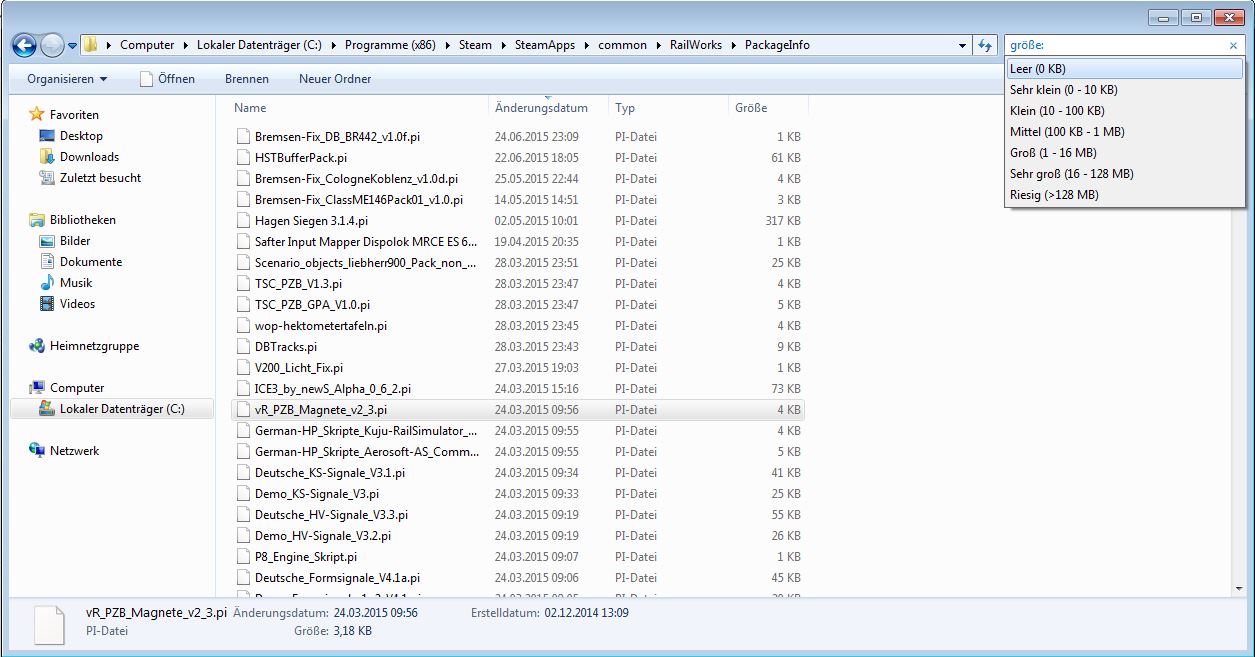Screen dimensions: 1255x657
Task: Select file icon of HSTBufferPack.pi
Action: [x=243, y=158]
